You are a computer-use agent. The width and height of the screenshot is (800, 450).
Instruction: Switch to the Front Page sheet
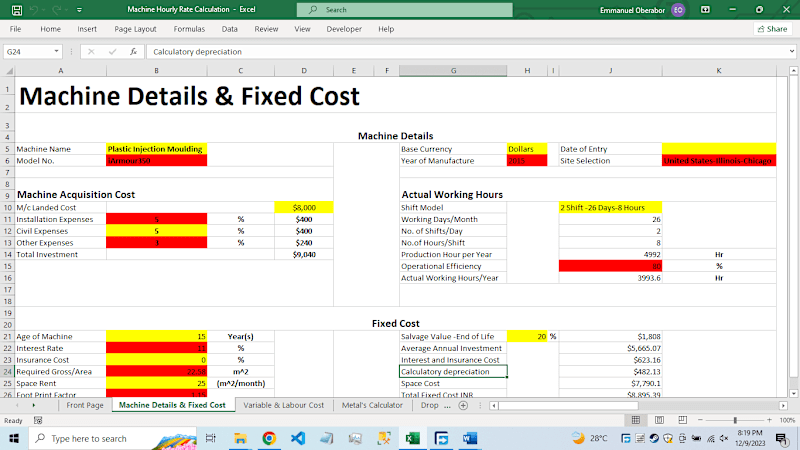click(x=85, y=405)
